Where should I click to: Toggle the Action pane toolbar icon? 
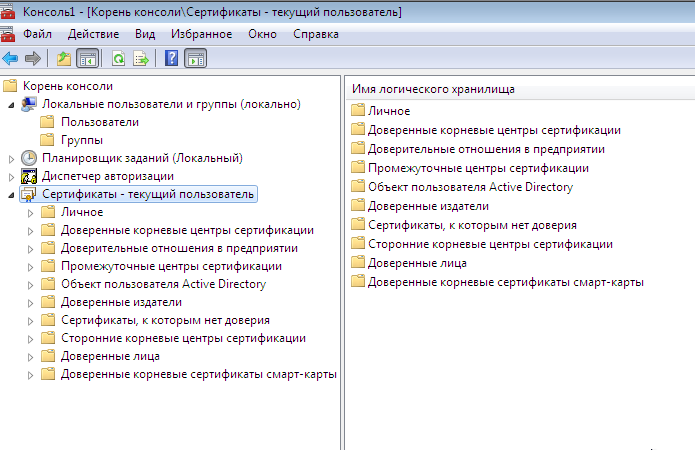(195, 59)
